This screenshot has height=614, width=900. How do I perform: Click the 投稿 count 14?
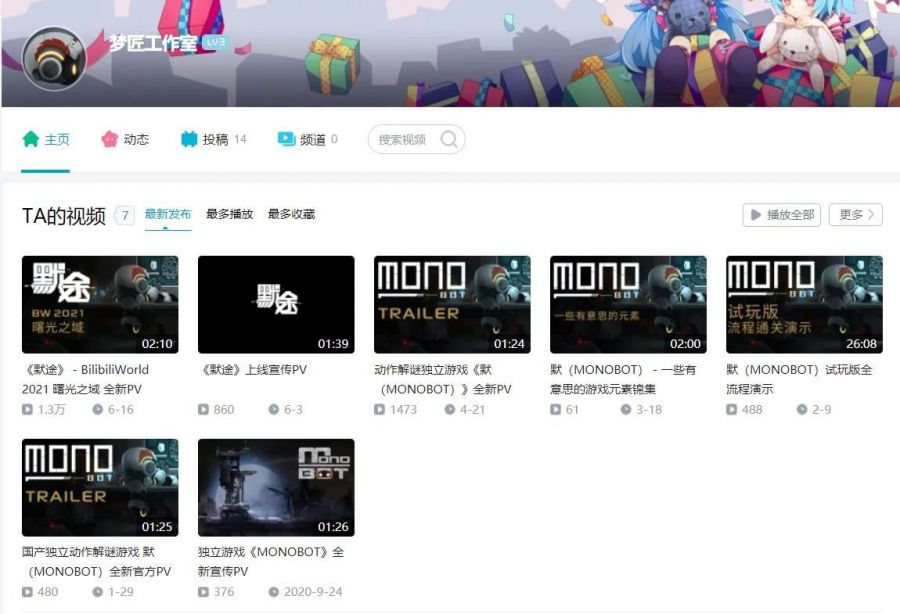pos(240,139)
